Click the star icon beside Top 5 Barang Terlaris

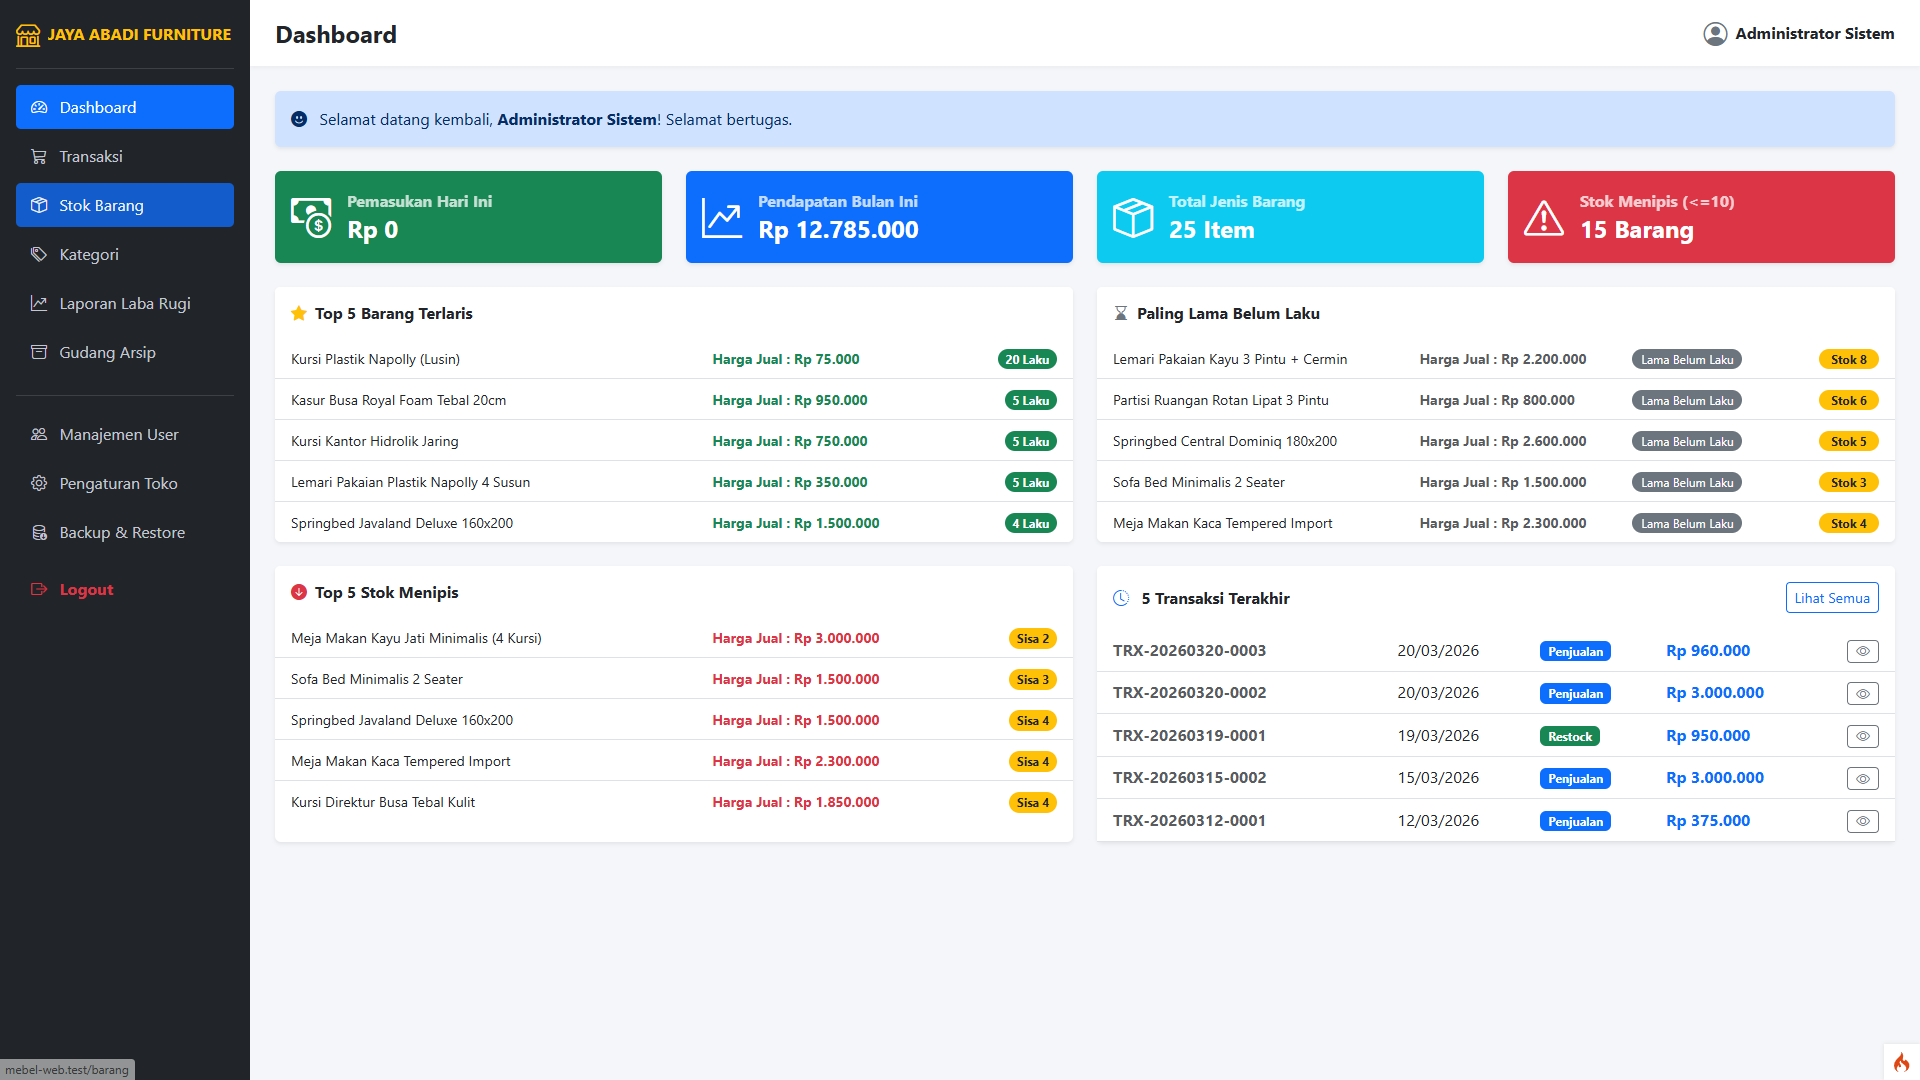pos(298,314)
